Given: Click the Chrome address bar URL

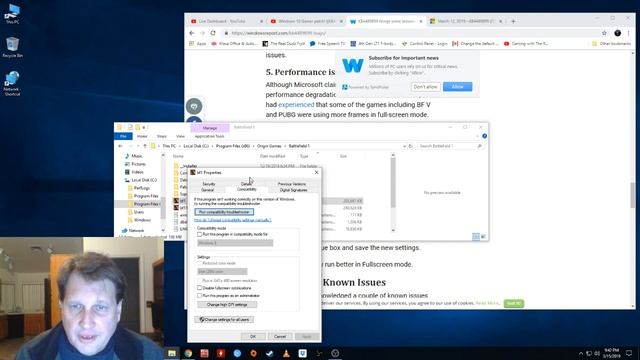Looking at the screenshot, I should pos(279,33).
